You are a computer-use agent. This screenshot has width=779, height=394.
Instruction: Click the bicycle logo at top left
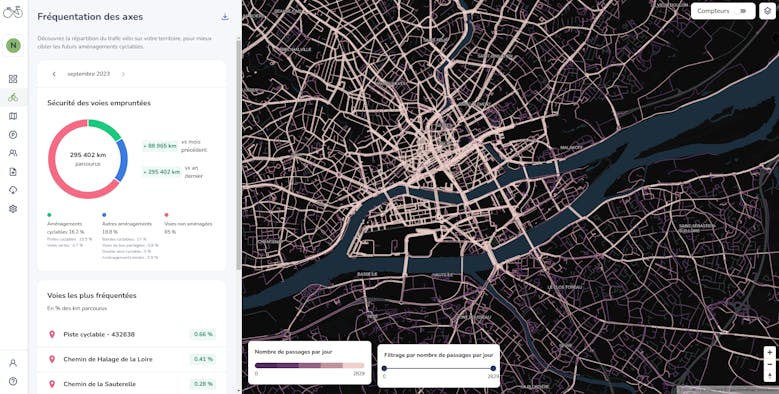[13, 11]
